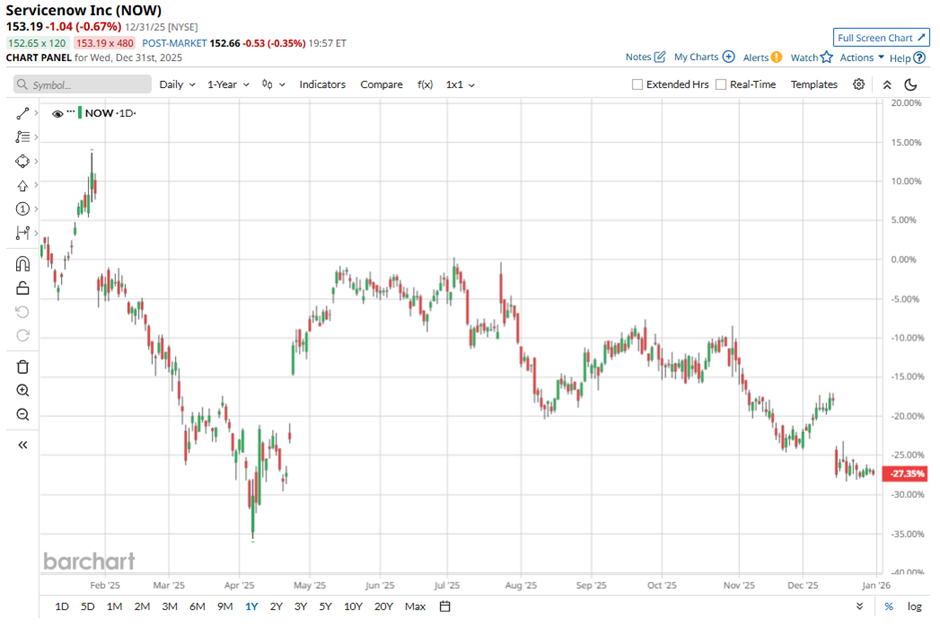This screenshot has height=628, width=940.
Task: Open the Actions dropdown menu
Action: [862, 58]
